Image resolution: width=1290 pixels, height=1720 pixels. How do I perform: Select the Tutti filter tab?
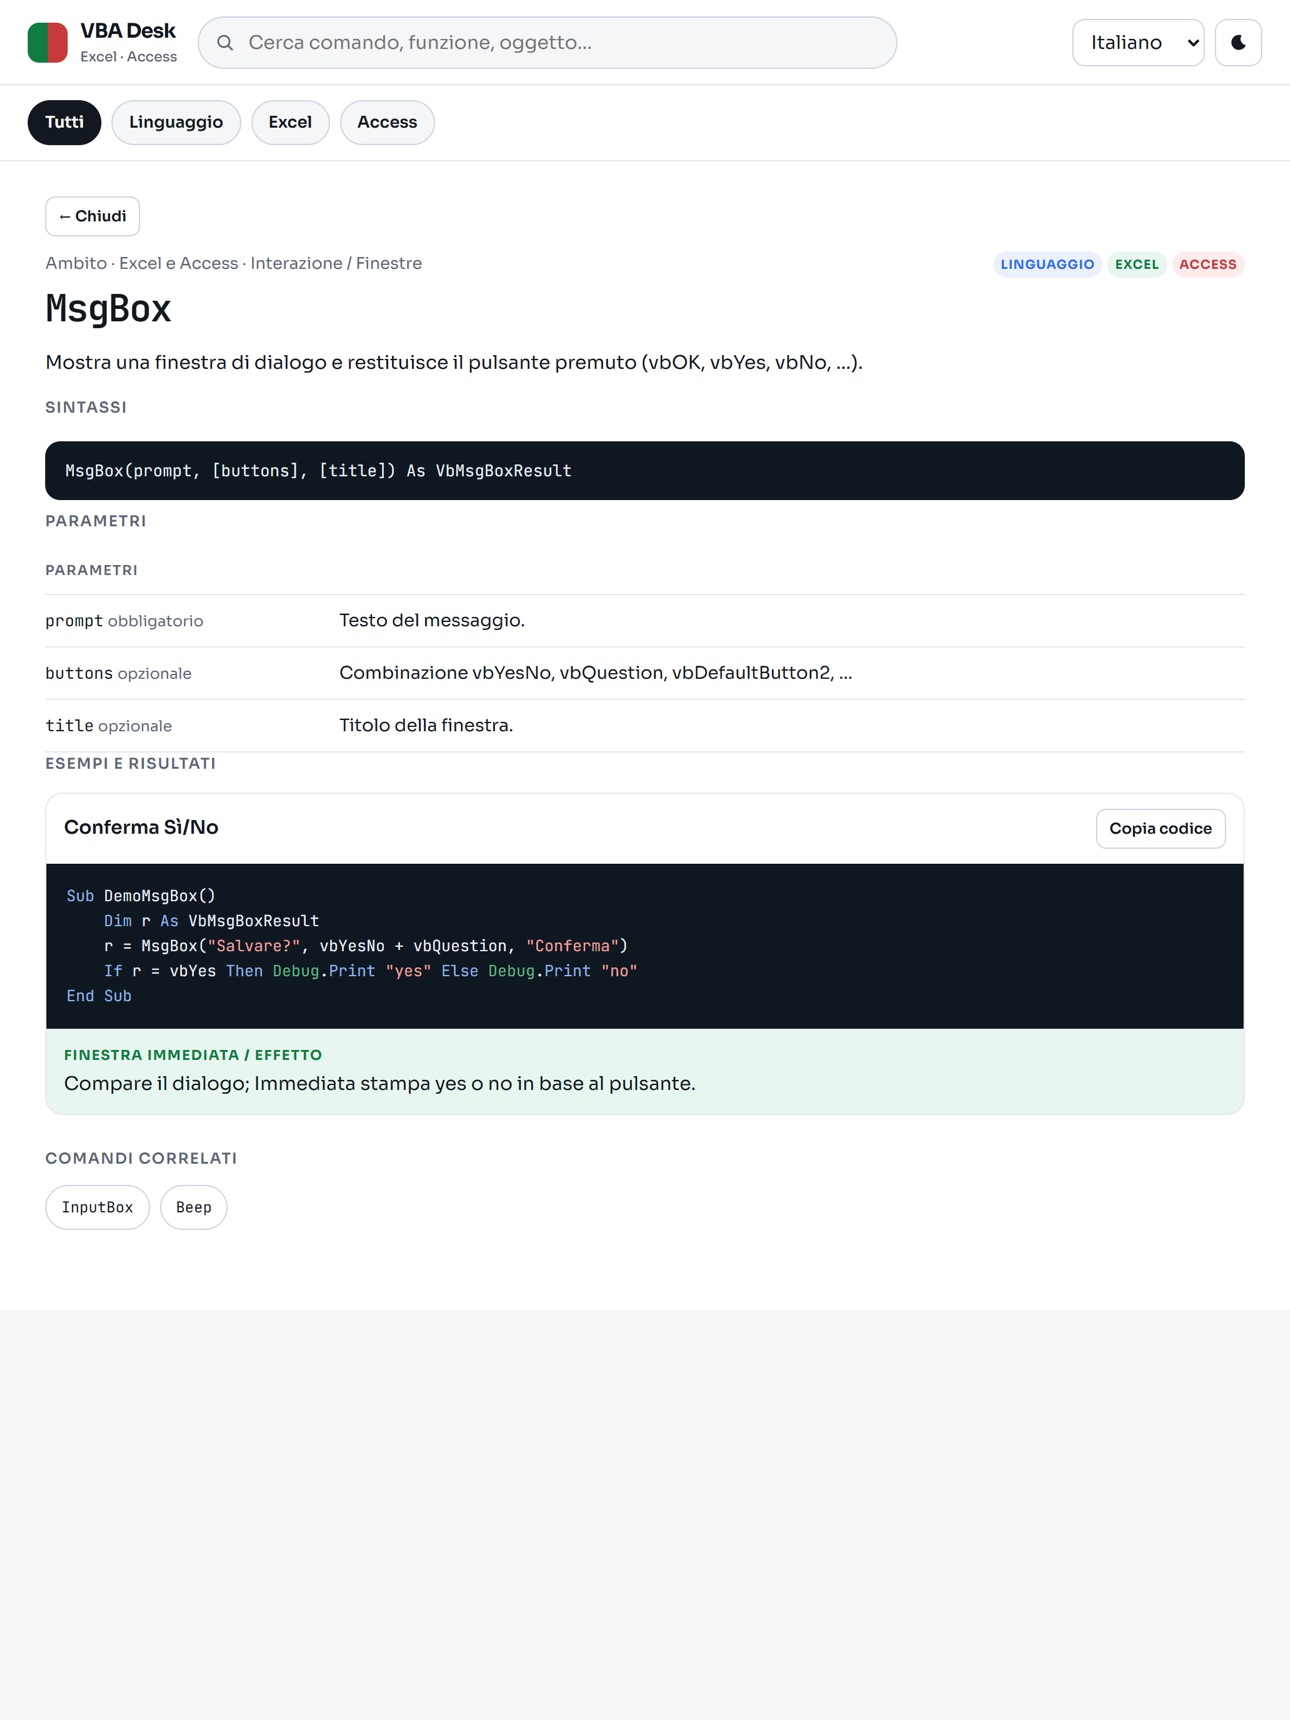[64, 122]
